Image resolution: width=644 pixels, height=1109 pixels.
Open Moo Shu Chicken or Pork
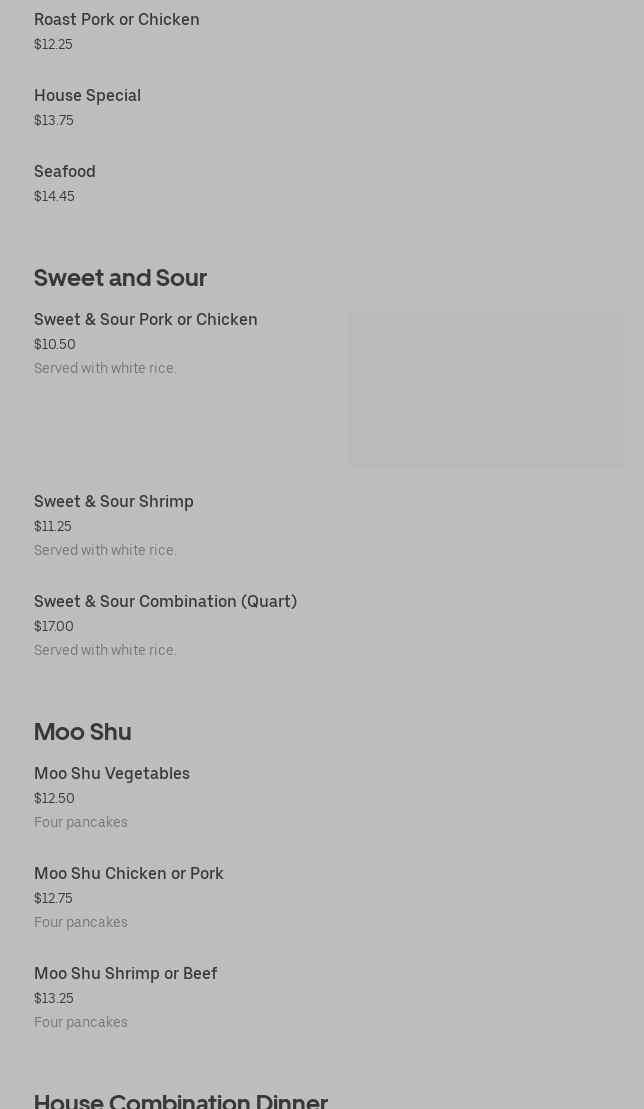[129, 874]
